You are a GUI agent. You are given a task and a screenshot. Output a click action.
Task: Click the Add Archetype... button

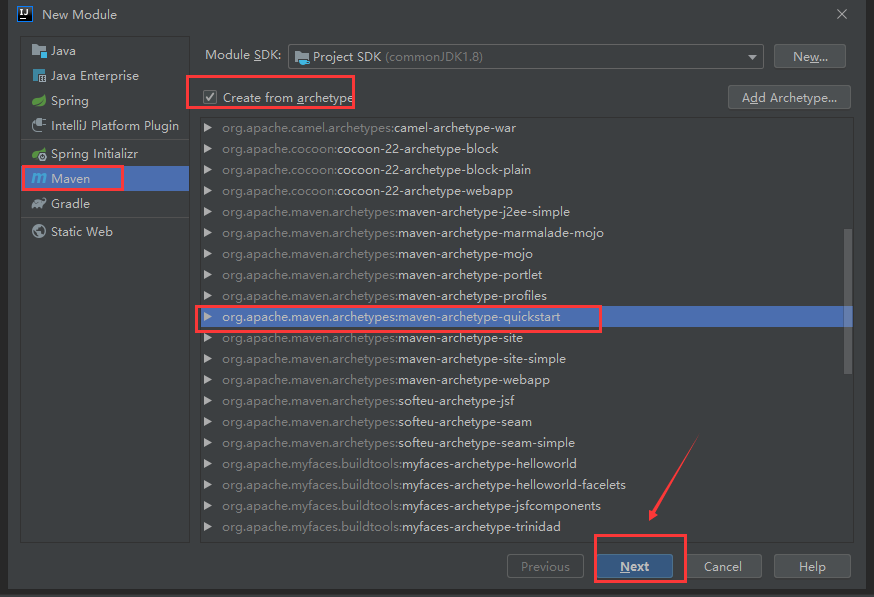(x=789, y=98)
